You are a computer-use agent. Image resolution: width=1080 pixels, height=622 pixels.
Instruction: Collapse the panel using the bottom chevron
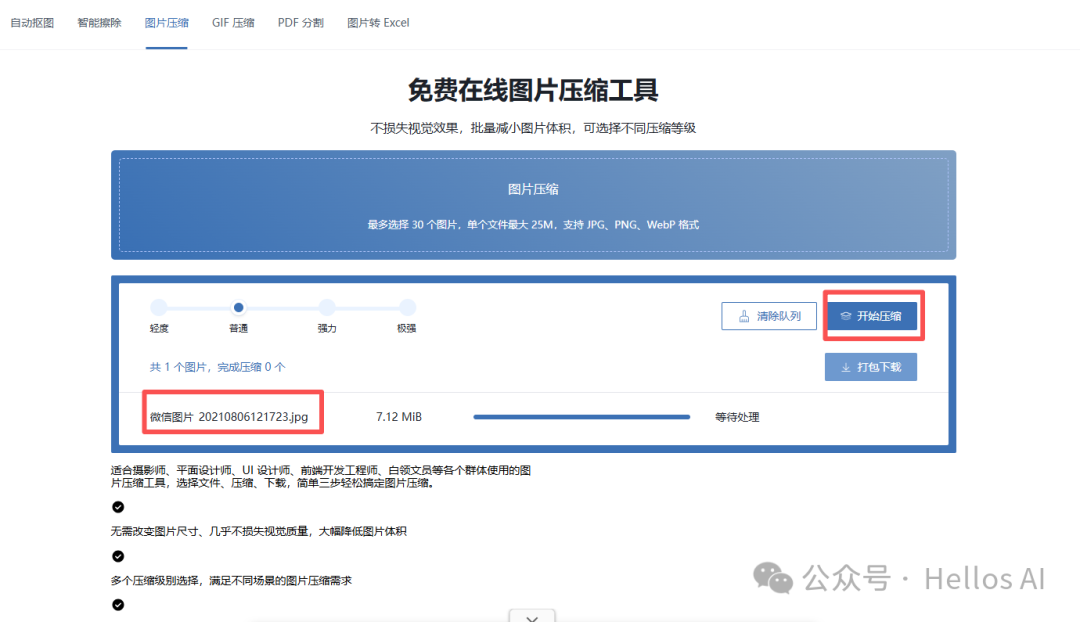[532, 617]
